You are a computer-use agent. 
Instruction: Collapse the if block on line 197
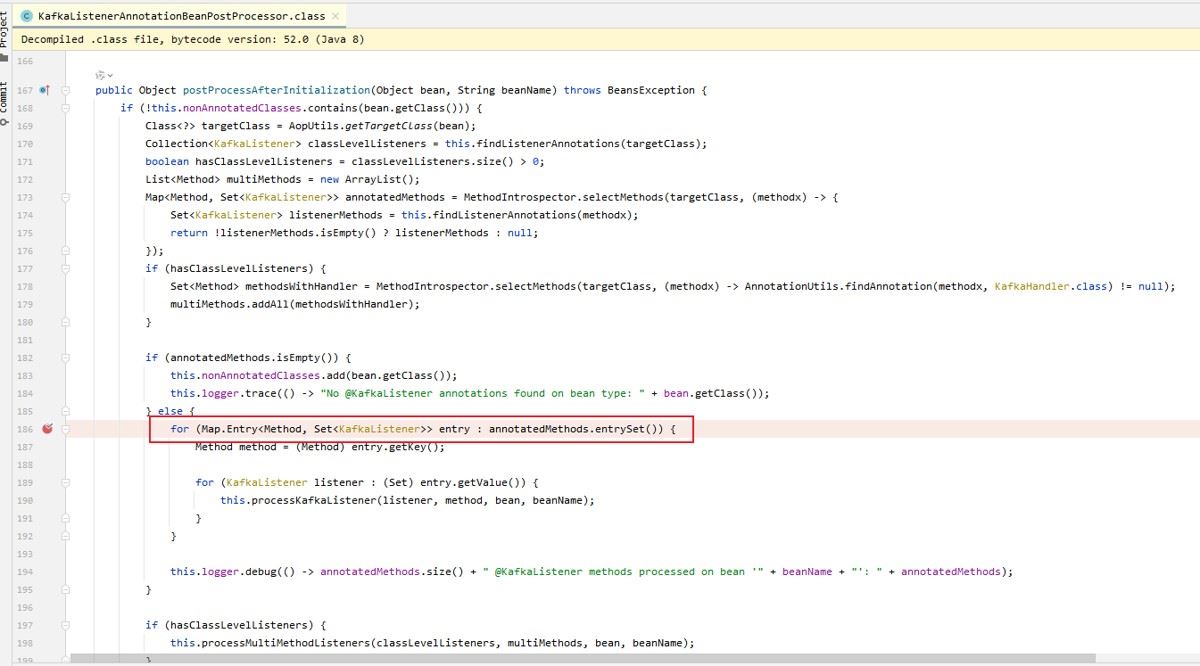(66, 625)
